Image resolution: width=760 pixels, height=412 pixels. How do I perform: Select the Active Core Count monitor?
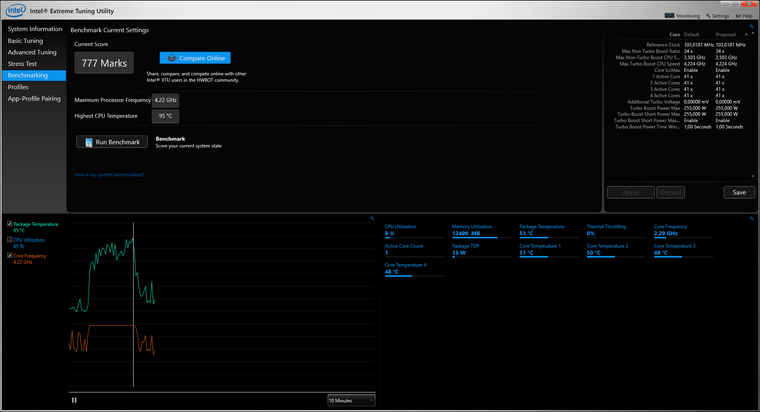(x=414, y=250)
